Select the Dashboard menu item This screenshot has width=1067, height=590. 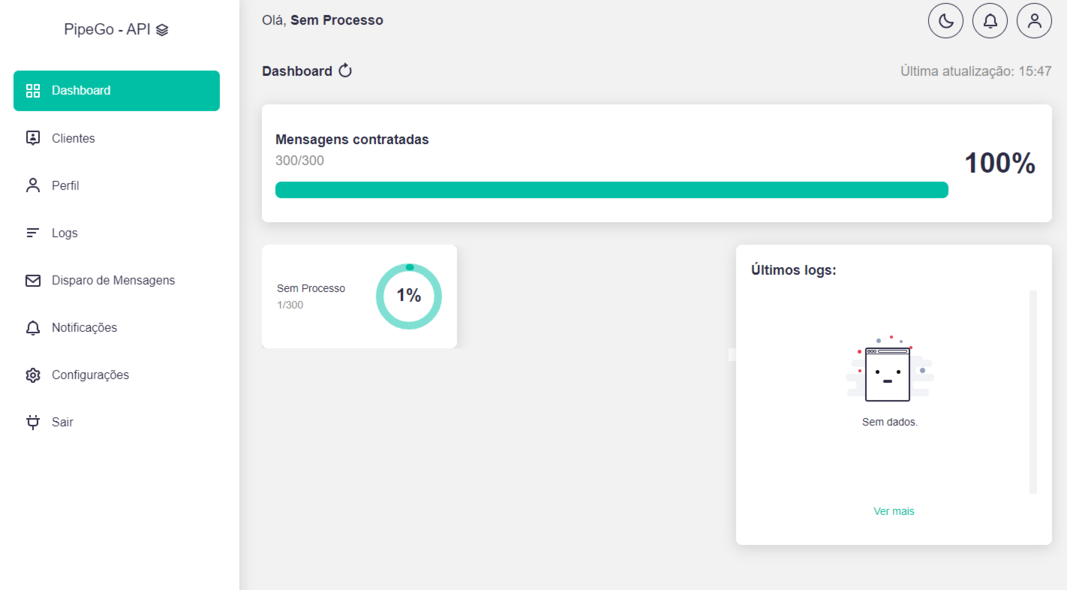tap(116, 91)
